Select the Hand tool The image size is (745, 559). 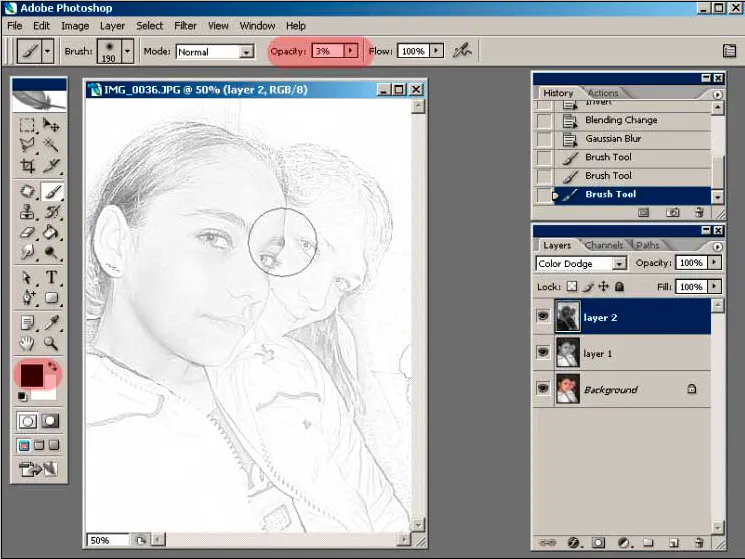pos(27,343)
